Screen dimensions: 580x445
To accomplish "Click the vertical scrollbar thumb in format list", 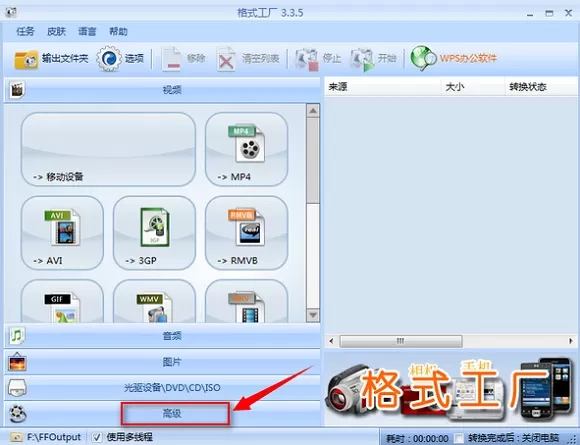I will [313, 161].
